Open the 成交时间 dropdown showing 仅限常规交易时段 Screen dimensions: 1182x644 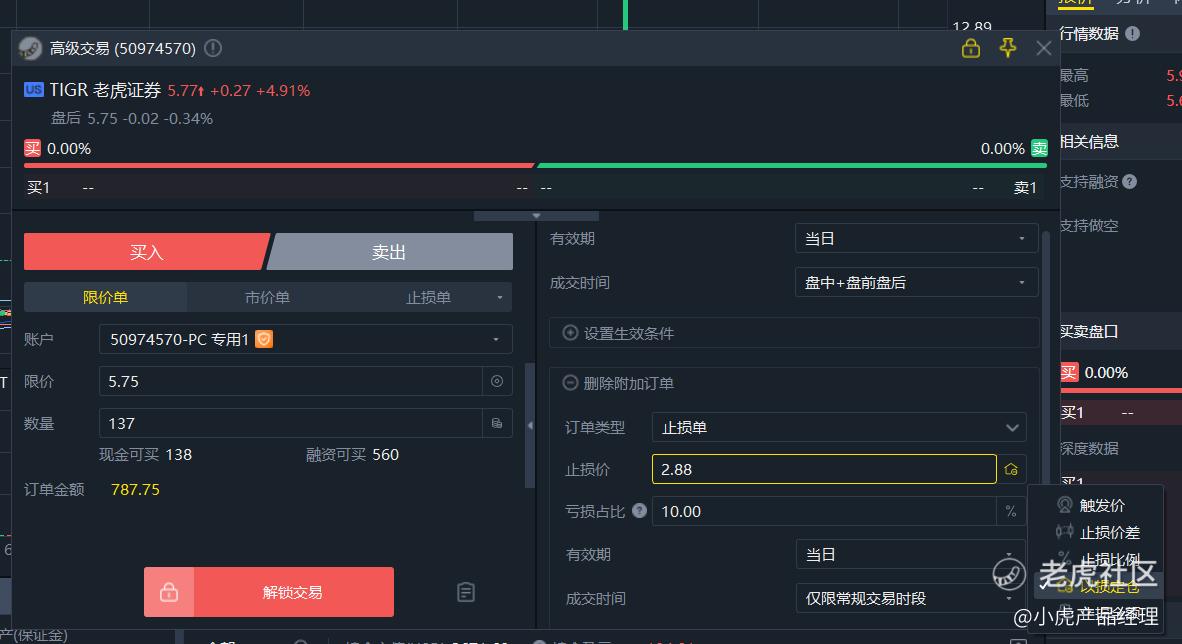911,598
